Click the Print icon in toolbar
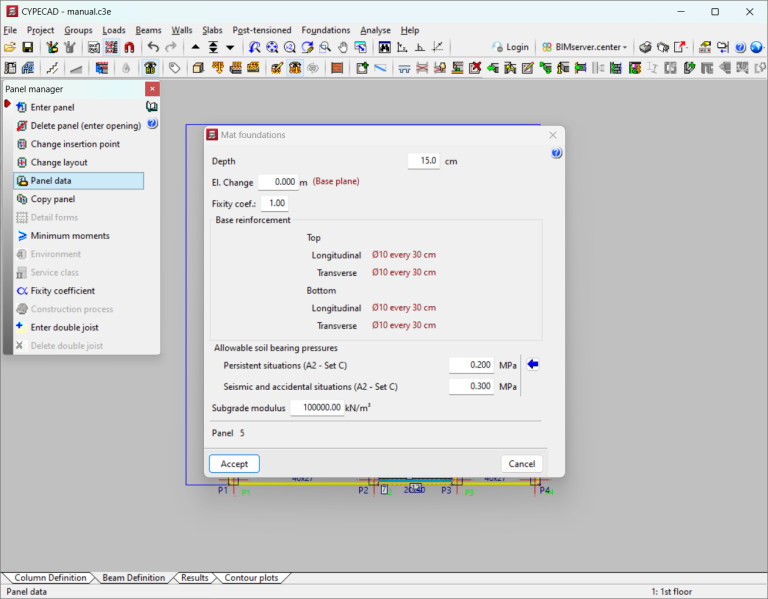The width and height of the screenshot is (768, 599). coord(645,47)
